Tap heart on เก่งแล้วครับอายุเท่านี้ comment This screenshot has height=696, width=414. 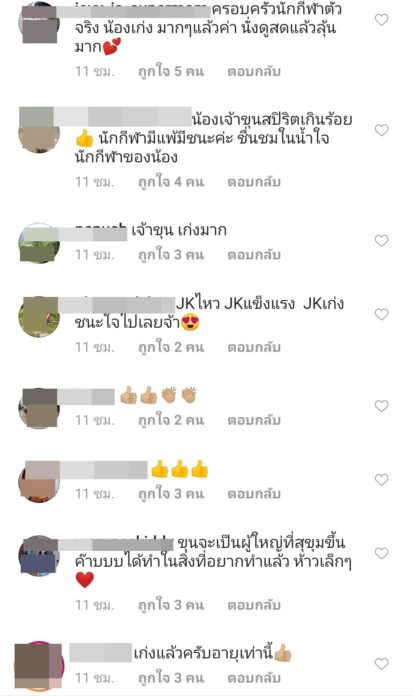coord(381,664)
